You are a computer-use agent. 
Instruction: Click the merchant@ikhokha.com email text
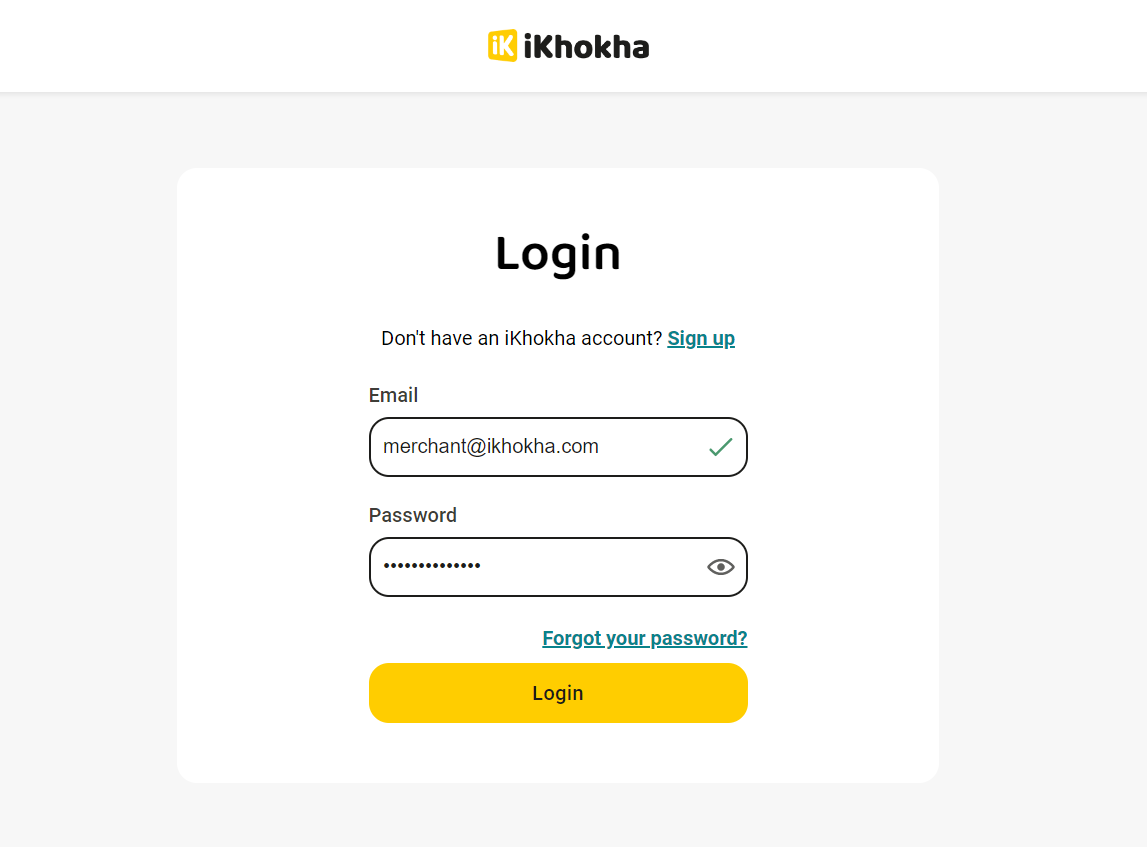[490, 447]
